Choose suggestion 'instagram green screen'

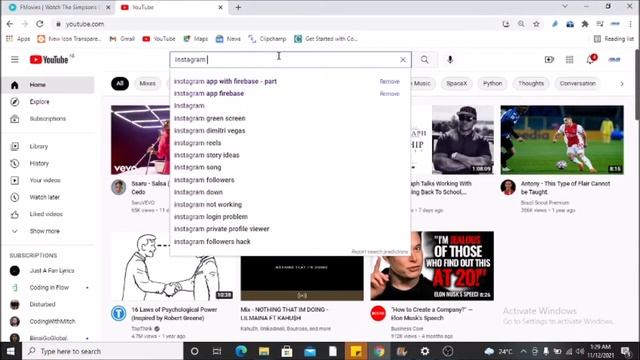(x=290, y=118)
